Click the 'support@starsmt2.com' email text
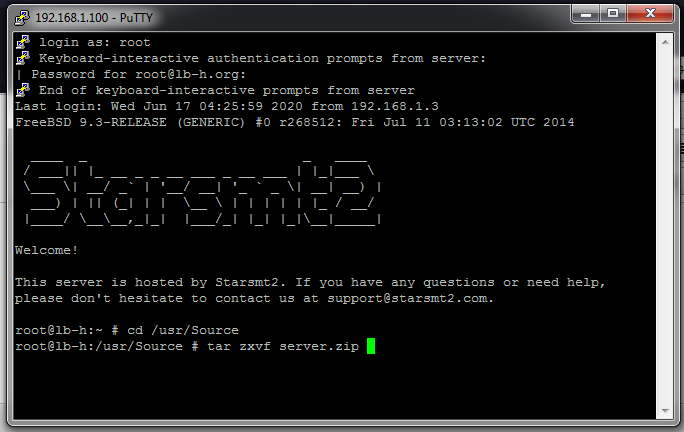Viewport: 684px width, 432px height. (407, 298)
